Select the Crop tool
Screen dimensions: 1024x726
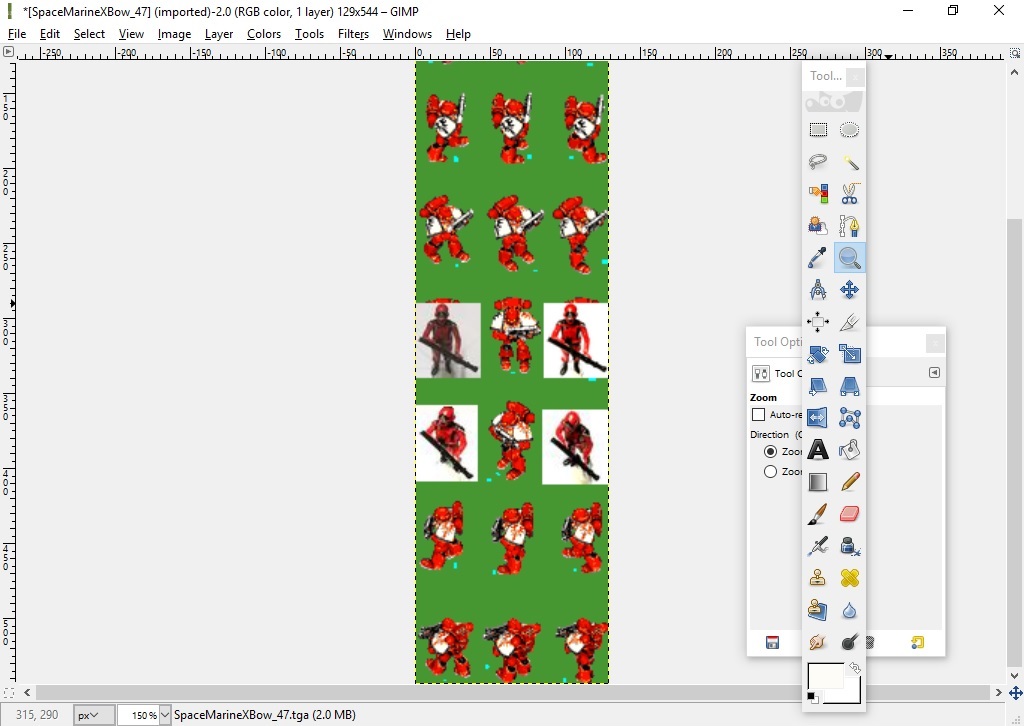coord(849,322)
